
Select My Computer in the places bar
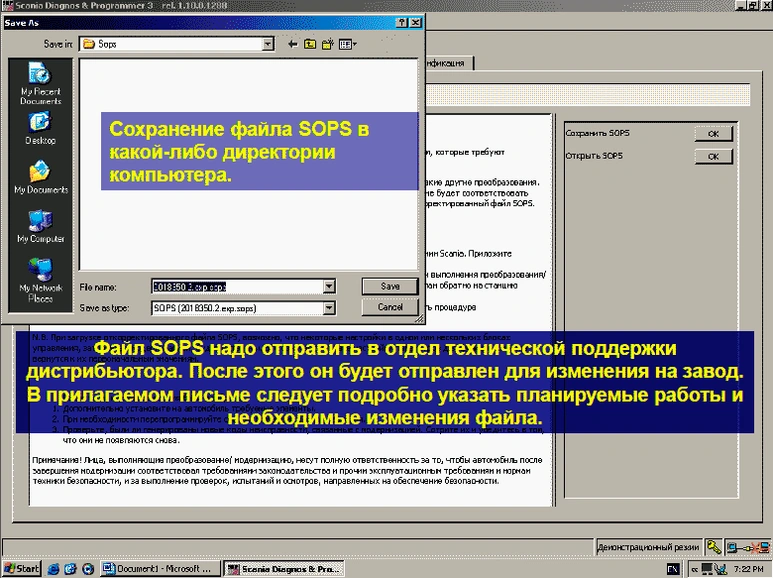pos(40,225)
